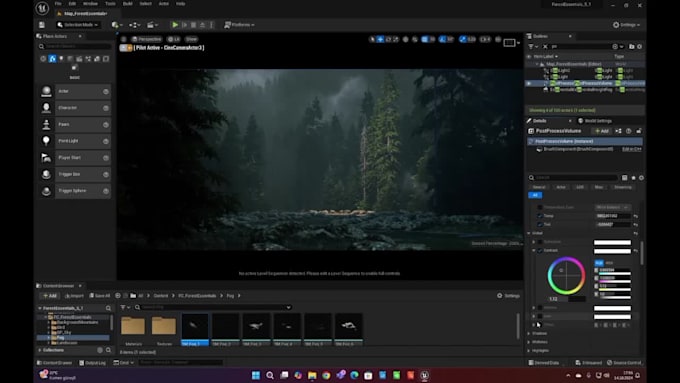Image resolution: width=680 pixels, height=383 pixels.
Task: Open the Platforms dropdown
Action: tap(239, 25)
